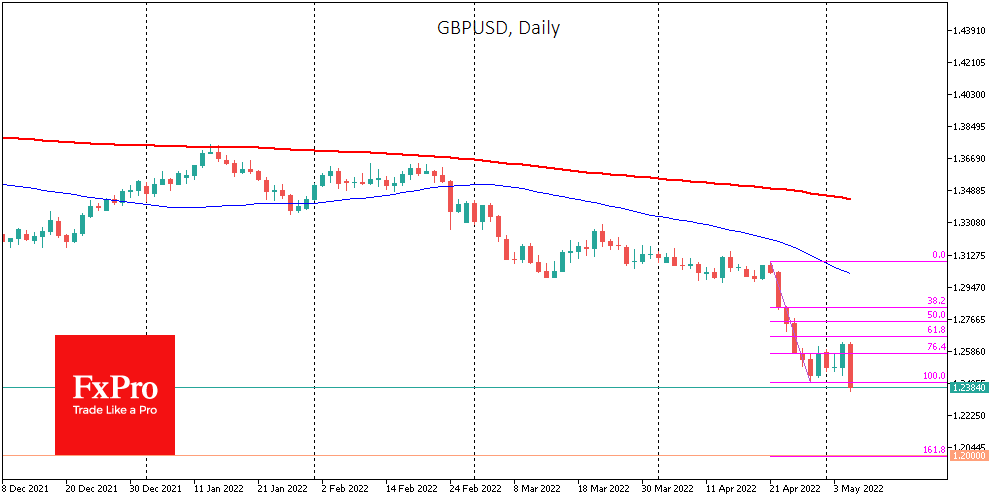
Task: Click the 50.0 Fibonacci level label
Action: click(936, 315)
